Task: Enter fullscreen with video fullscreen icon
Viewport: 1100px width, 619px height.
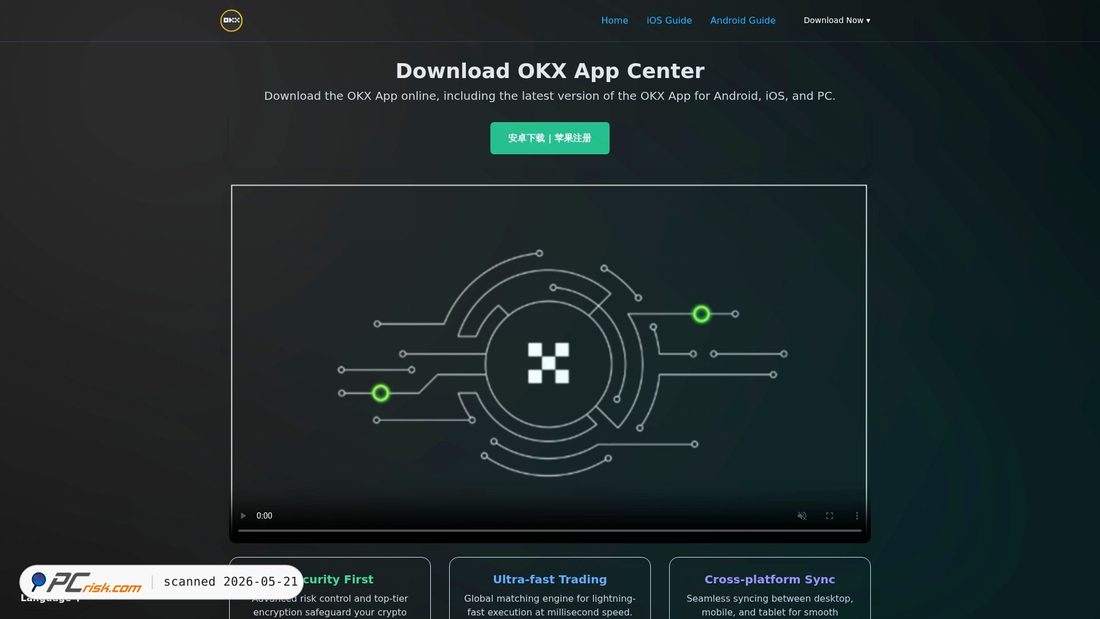Action: 829,516
